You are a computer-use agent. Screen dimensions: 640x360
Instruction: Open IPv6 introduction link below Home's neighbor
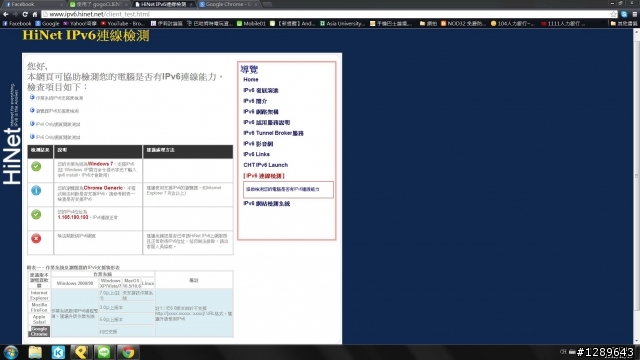pos(255,101)
